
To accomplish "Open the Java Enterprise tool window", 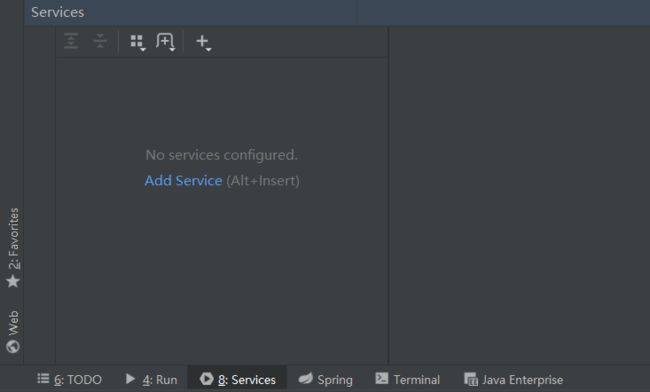I will [514, 379].
